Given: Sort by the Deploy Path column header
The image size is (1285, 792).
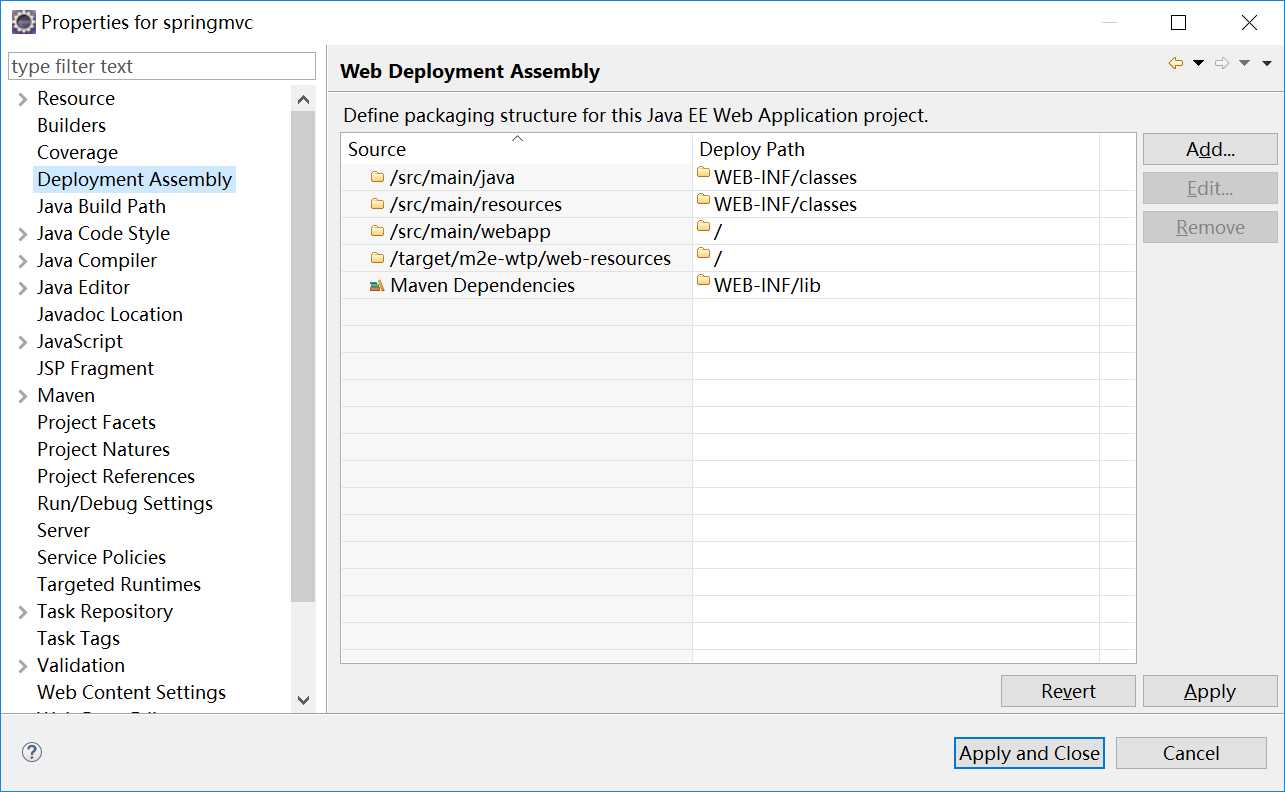Looking at the screenshot, I should pyautogui.click(x=896, y=149).
